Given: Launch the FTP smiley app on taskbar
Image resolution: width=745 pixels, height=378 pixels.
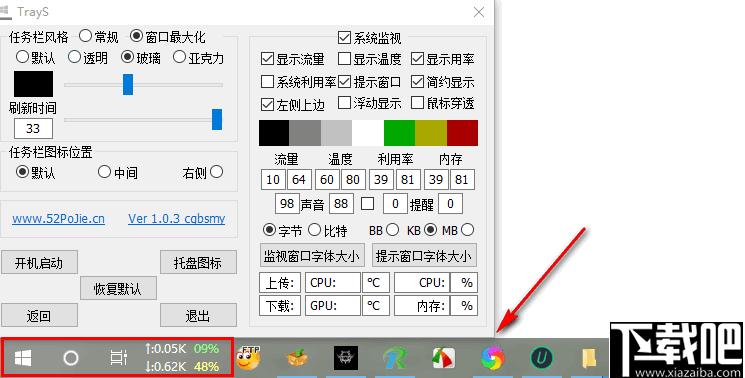Looking at the screenshot, I should pyautogui.click(x=248, y=358).
